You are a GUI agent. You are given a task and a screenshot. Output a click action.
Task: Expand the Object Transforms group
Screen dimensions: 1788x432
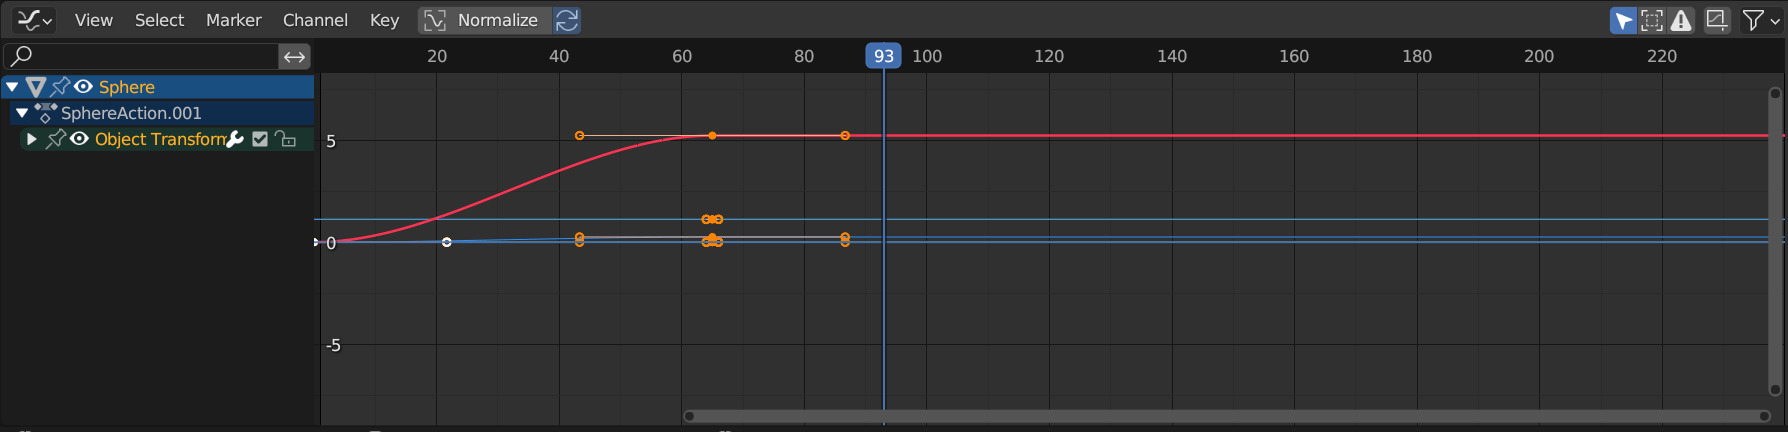[31, 139]
